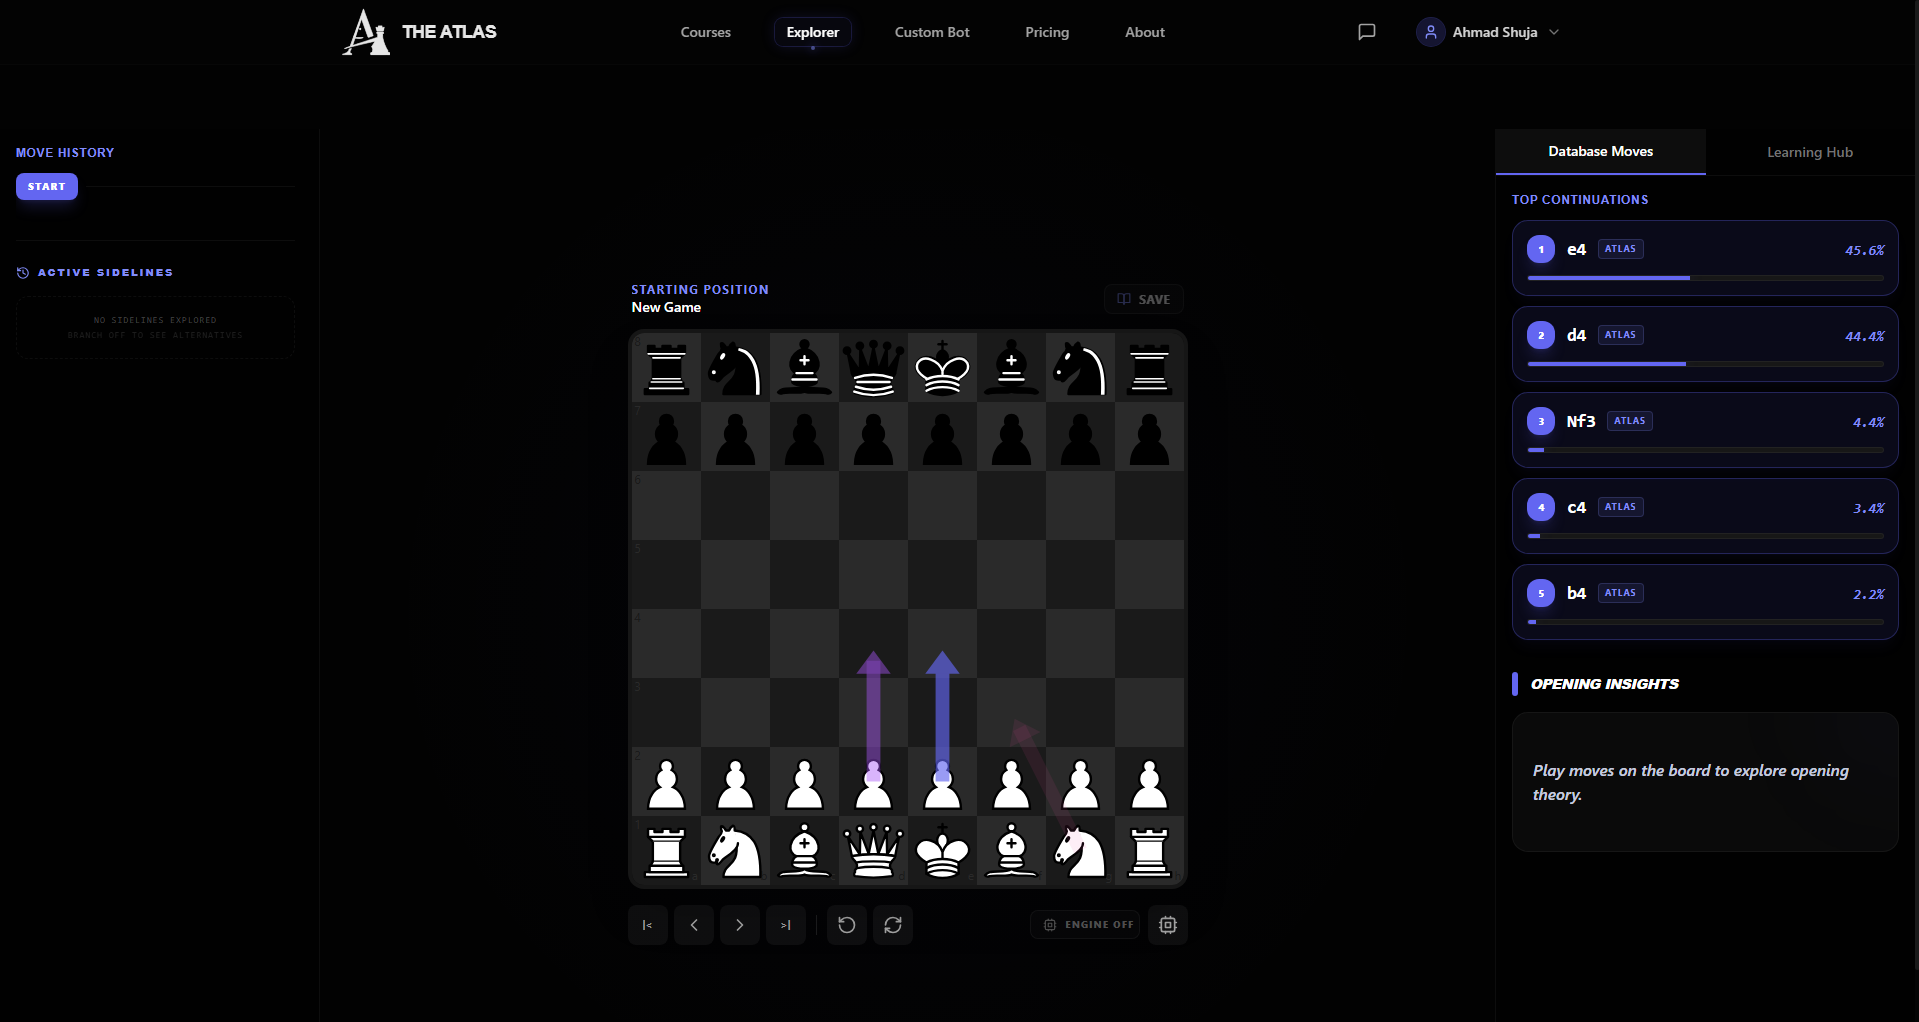Toggle the ENGINE OFF switch
This screenshot has width=1919, height=1022.
click(1085, 925)
